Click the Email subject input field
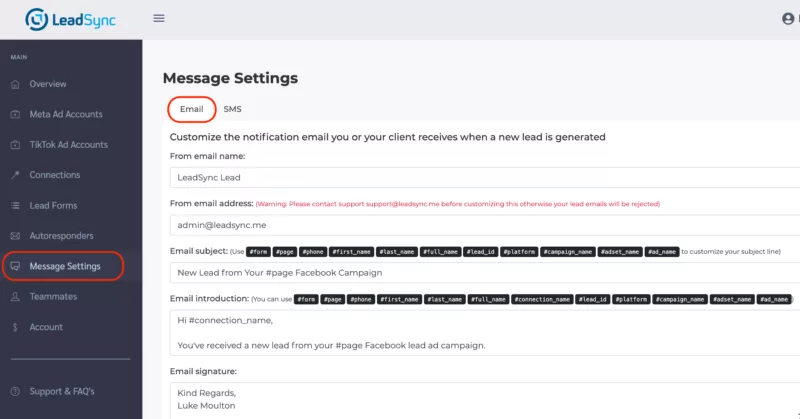The height and width of the screenshot is (419, 800). pos(485,273)
